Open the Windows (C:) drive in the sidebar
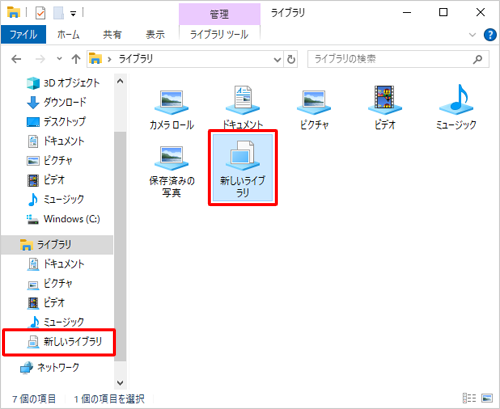This screenshot has height=409, width=500. (x=63, y=219)
